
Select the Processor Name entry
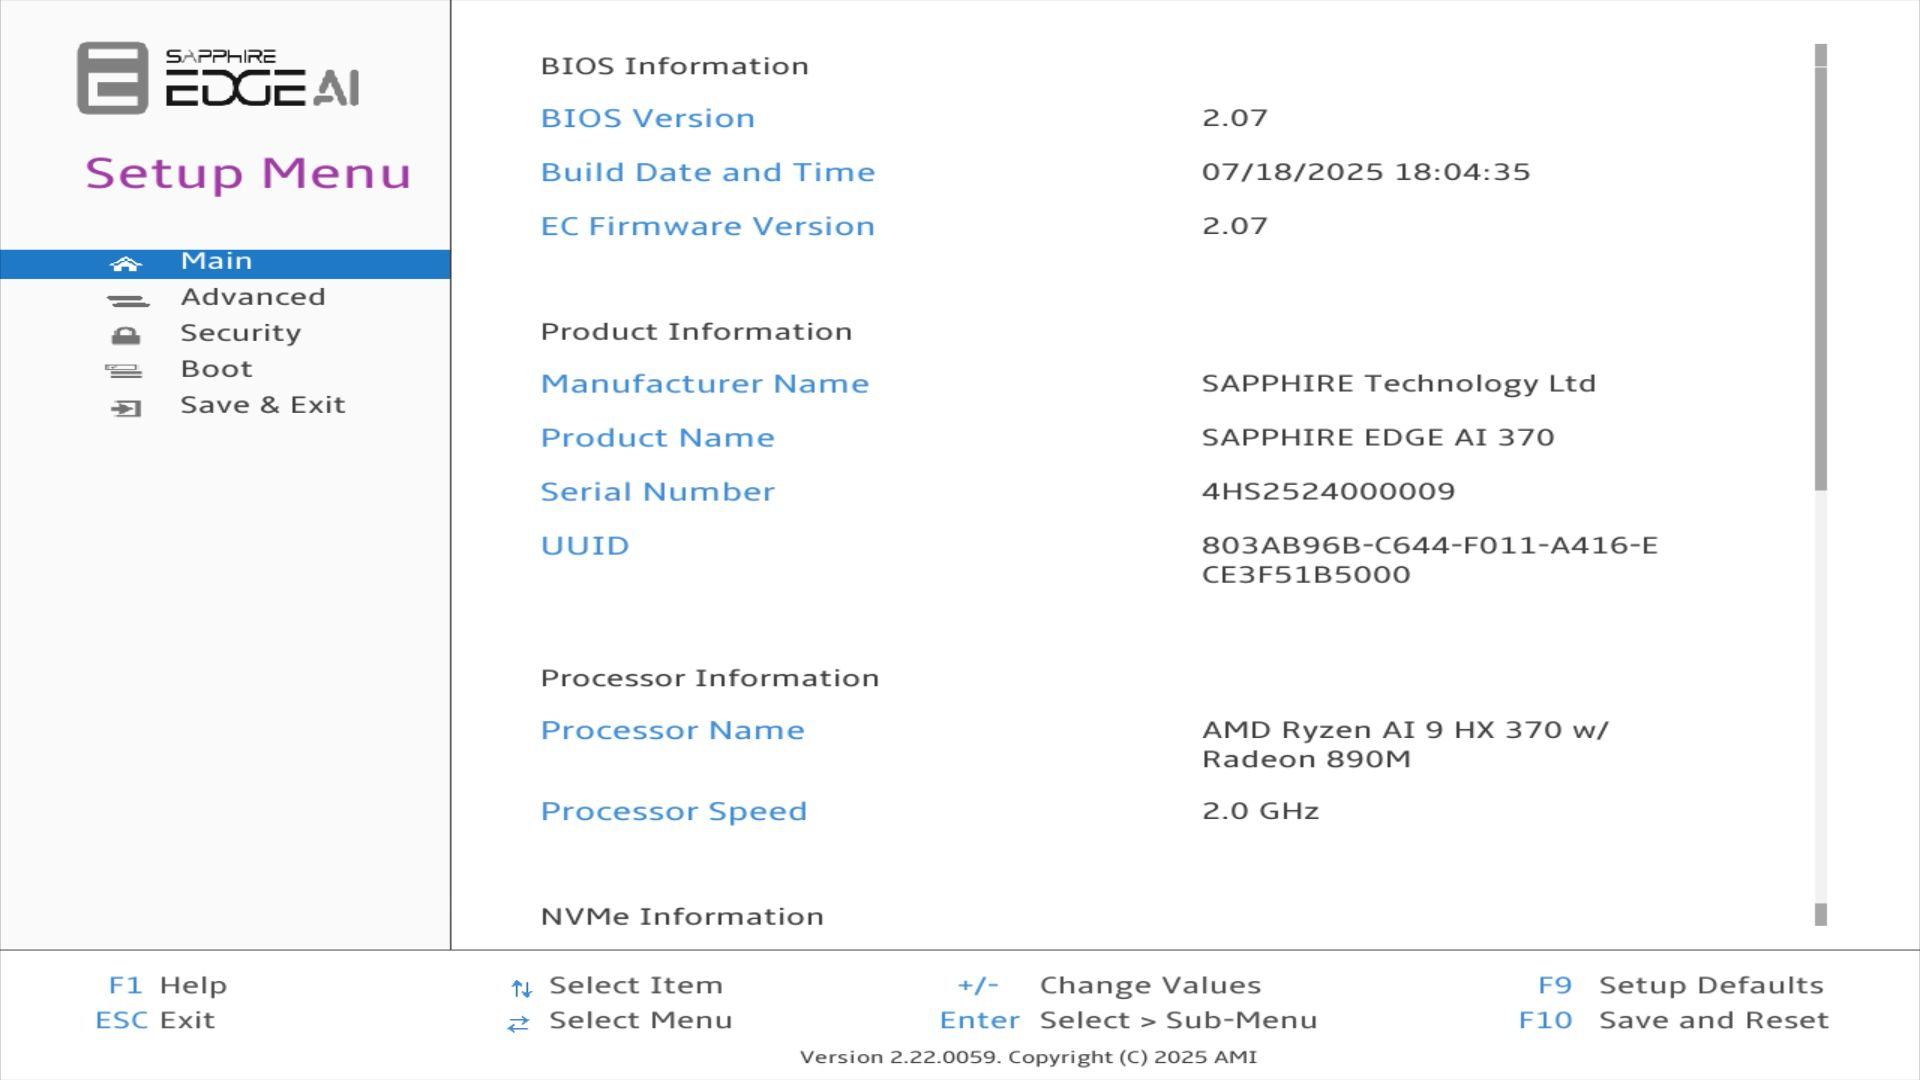click(x=672, y=730)
